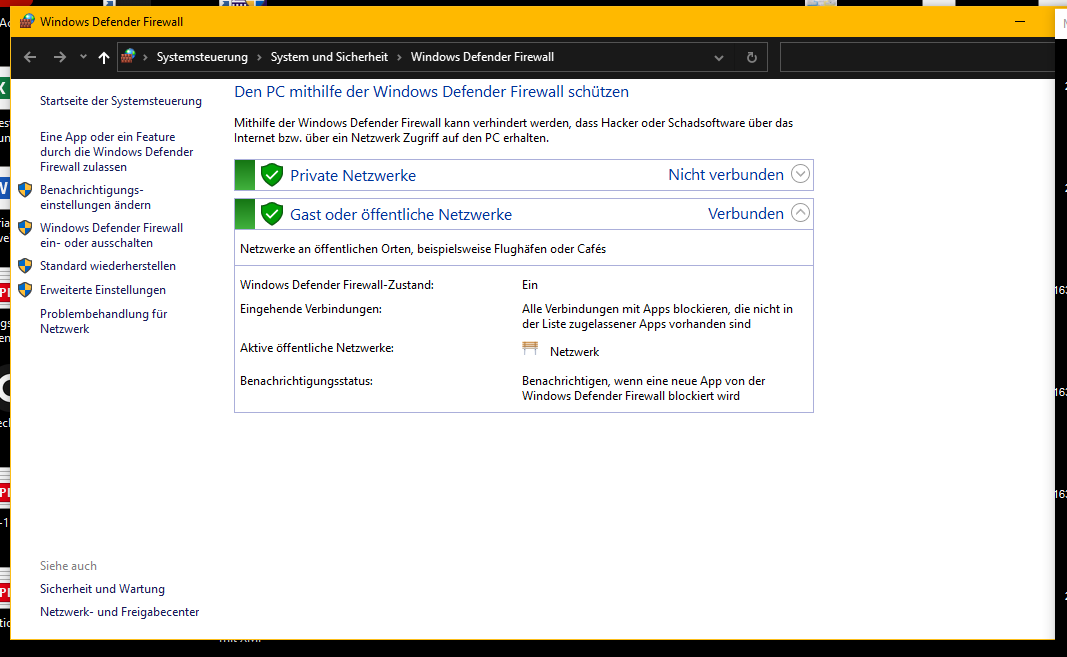This screenshot has width=1067, height=657.
Task: Click Siehe auch section label
Action: pyautogui.click(x=68, y=566)
